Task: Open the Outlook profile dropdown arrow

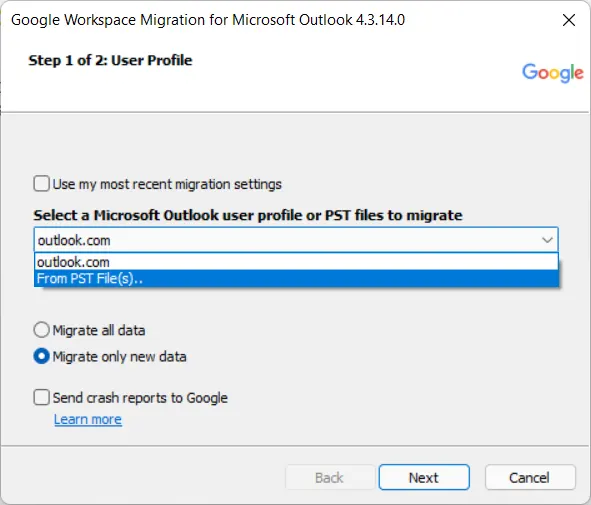Action: 547,240
